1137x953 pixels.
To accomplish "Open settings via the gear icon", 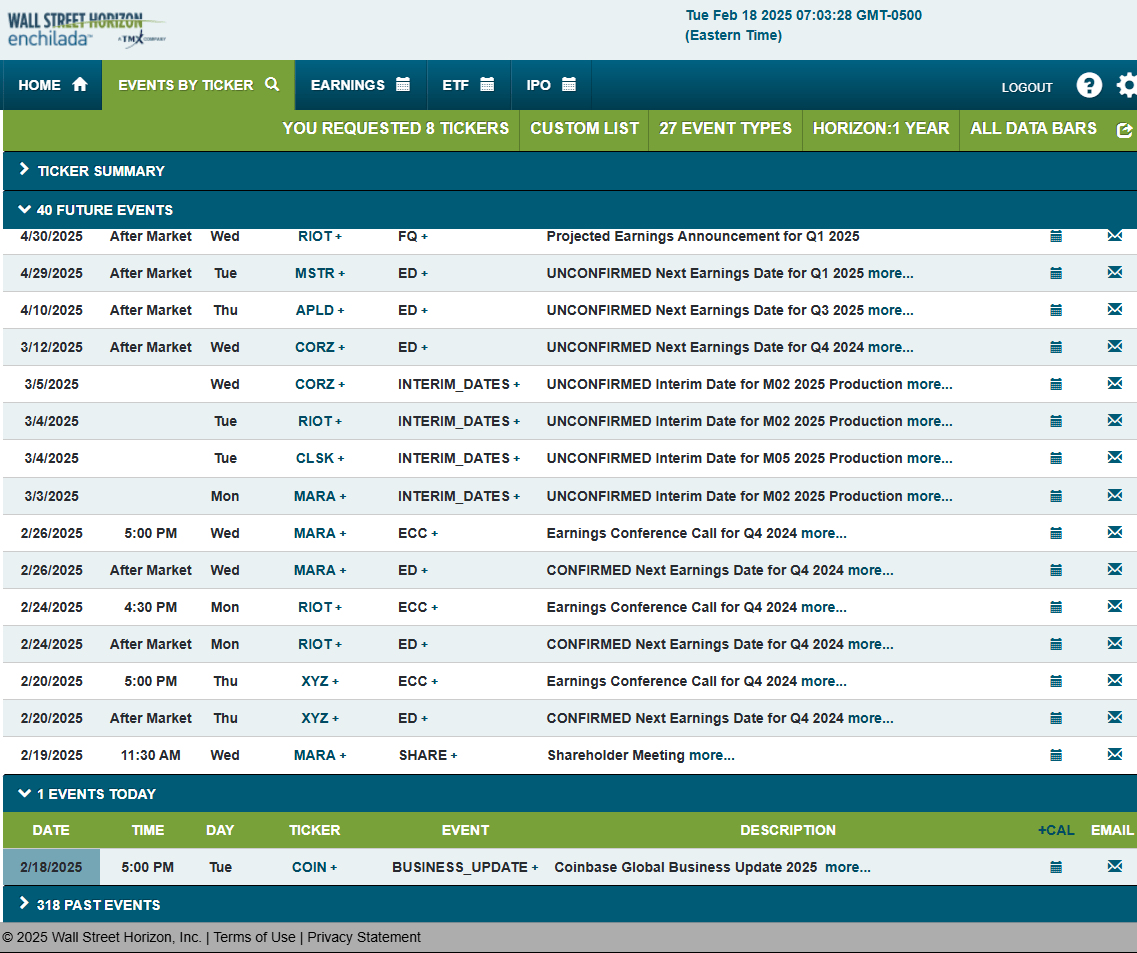I will pos(1126,86).
